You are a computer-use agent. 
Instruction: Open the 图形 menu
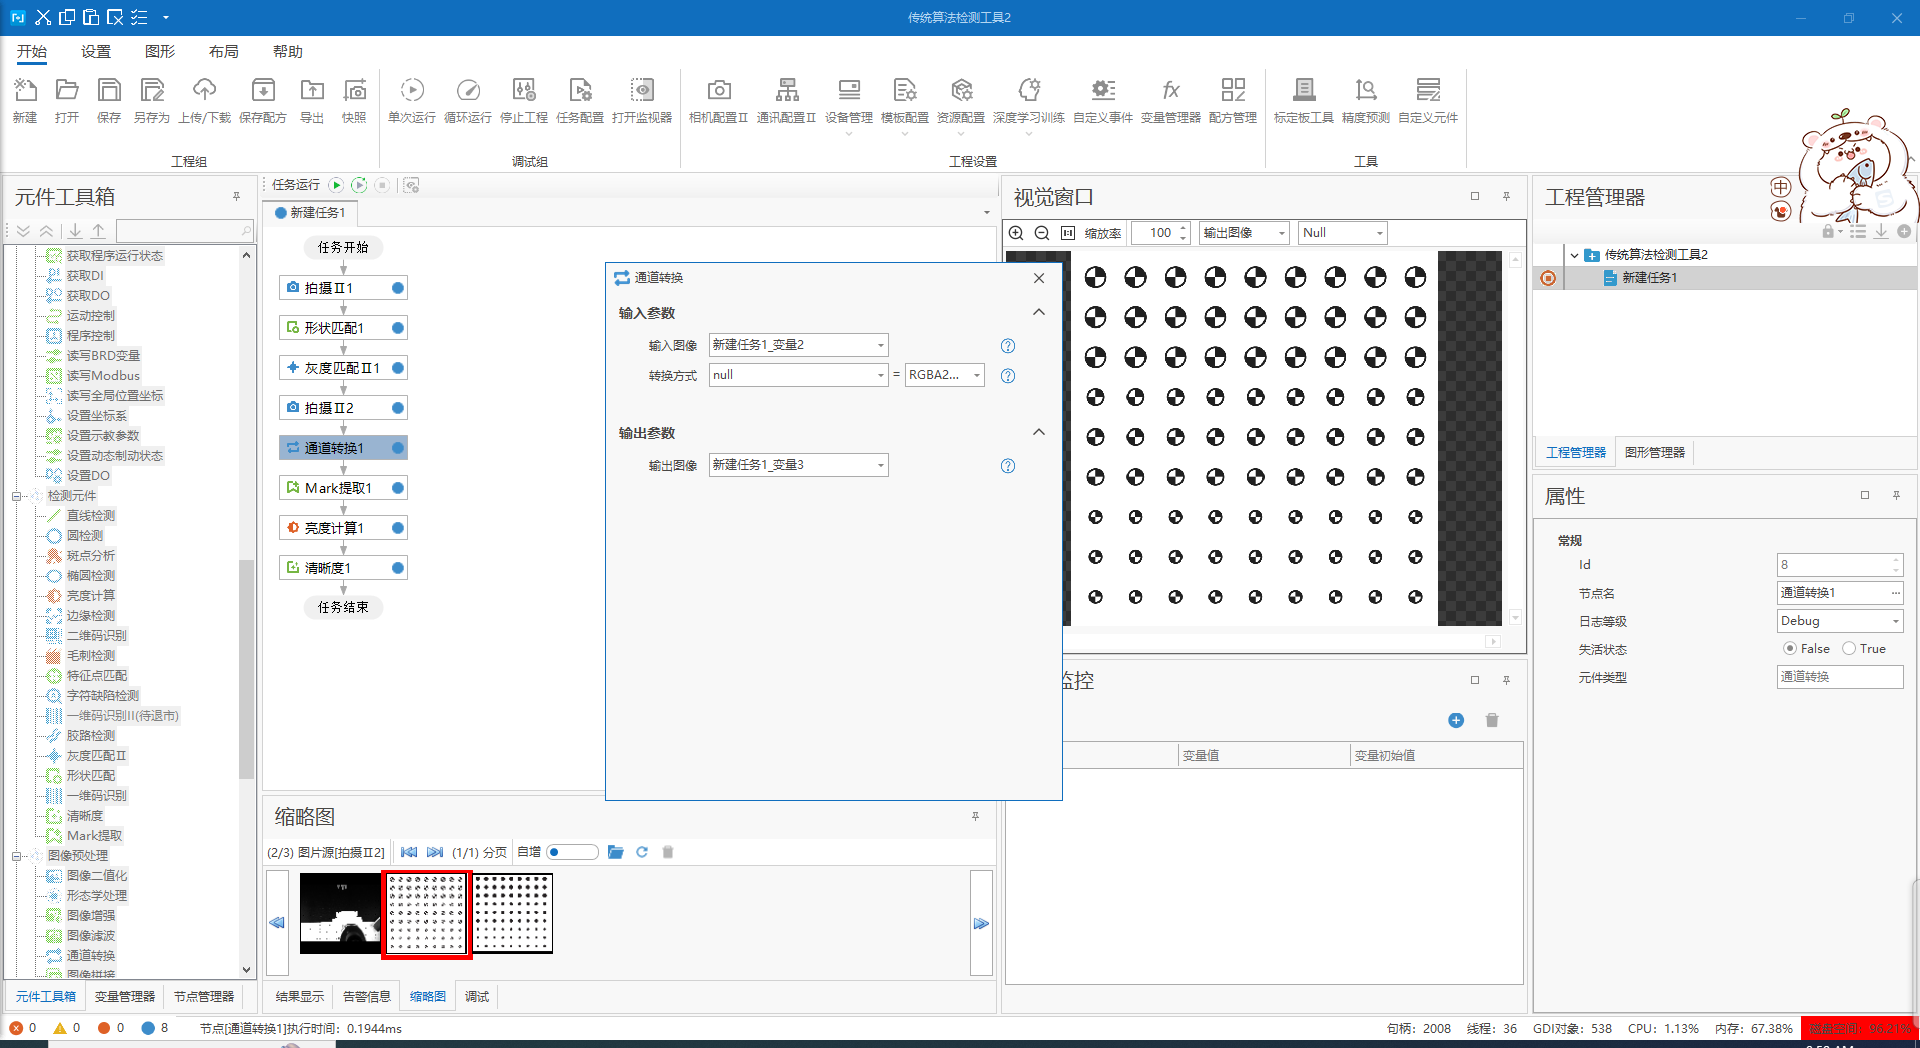(x=160, y=52)
